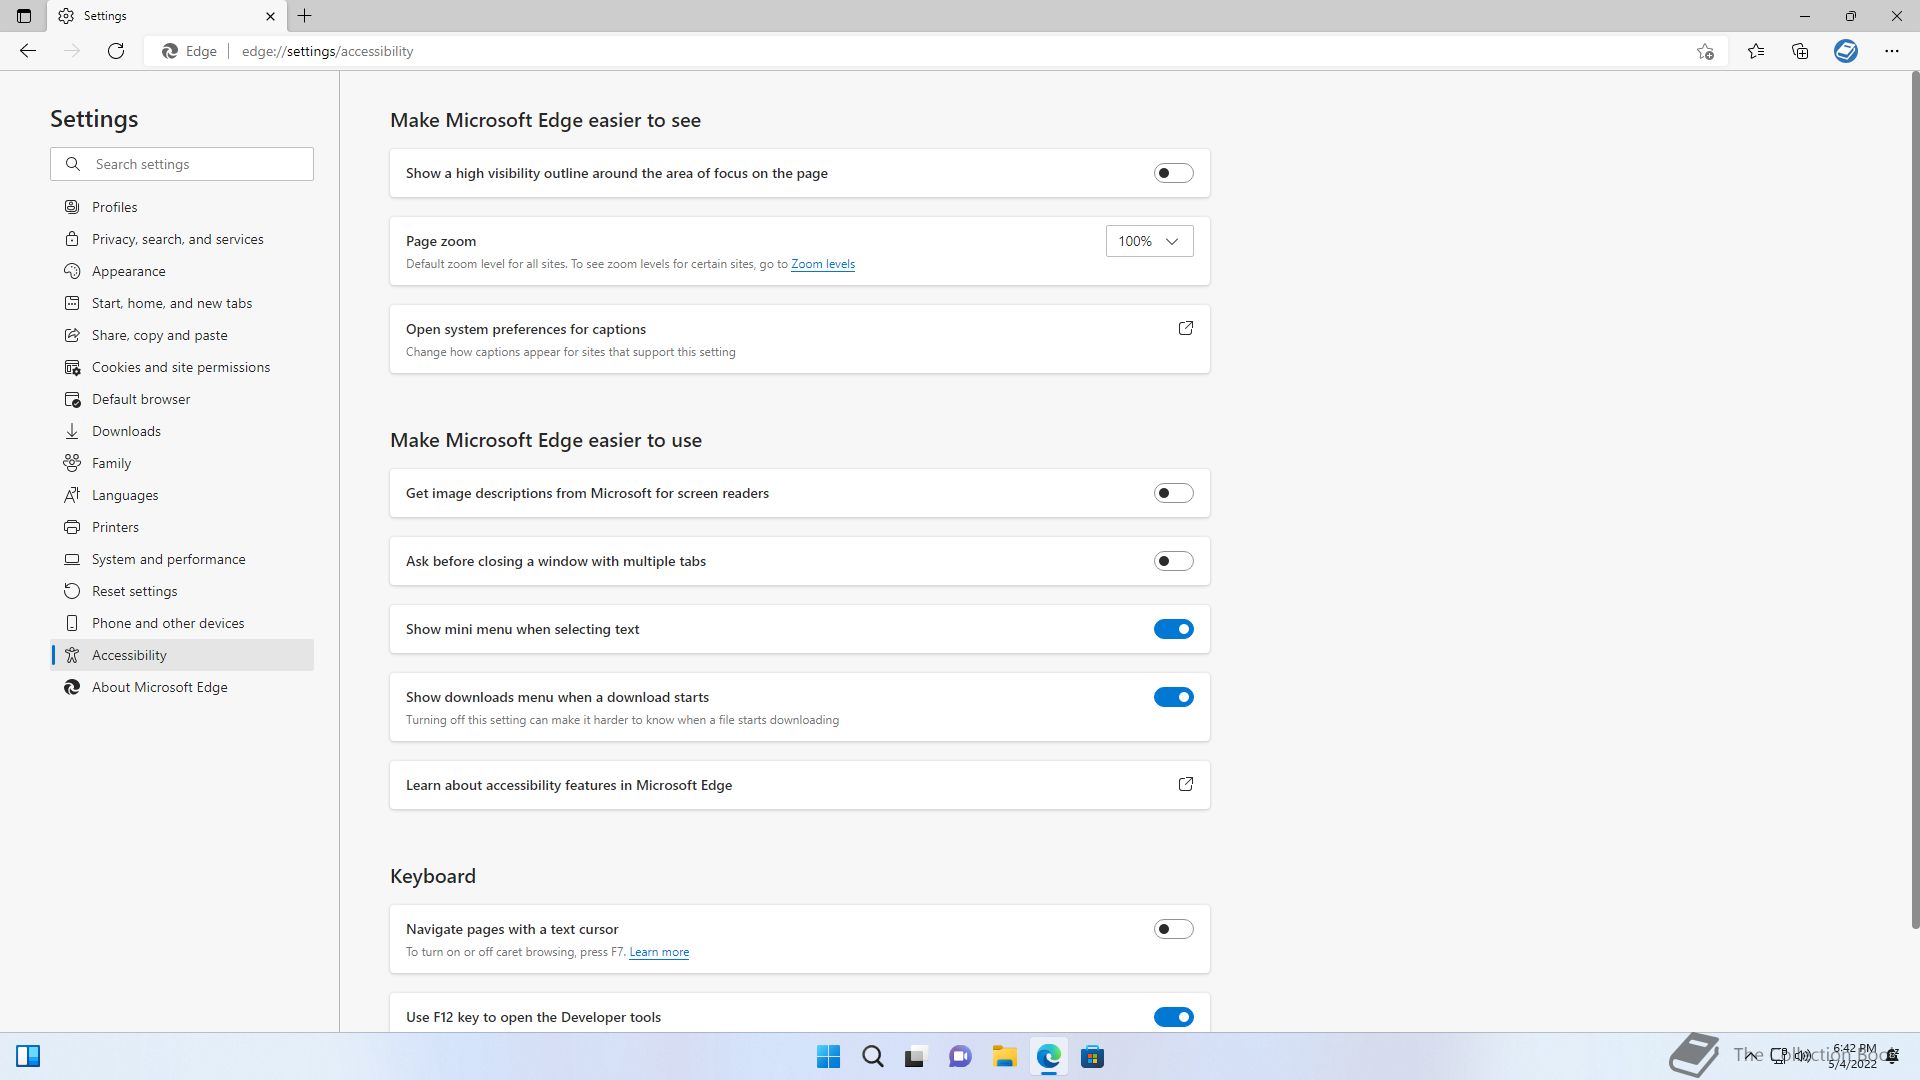The width and height of the screenshot is (1920, 1080).
Task: Open Phone and other devices
Action: pyautogui.click(x=182, y=623)
